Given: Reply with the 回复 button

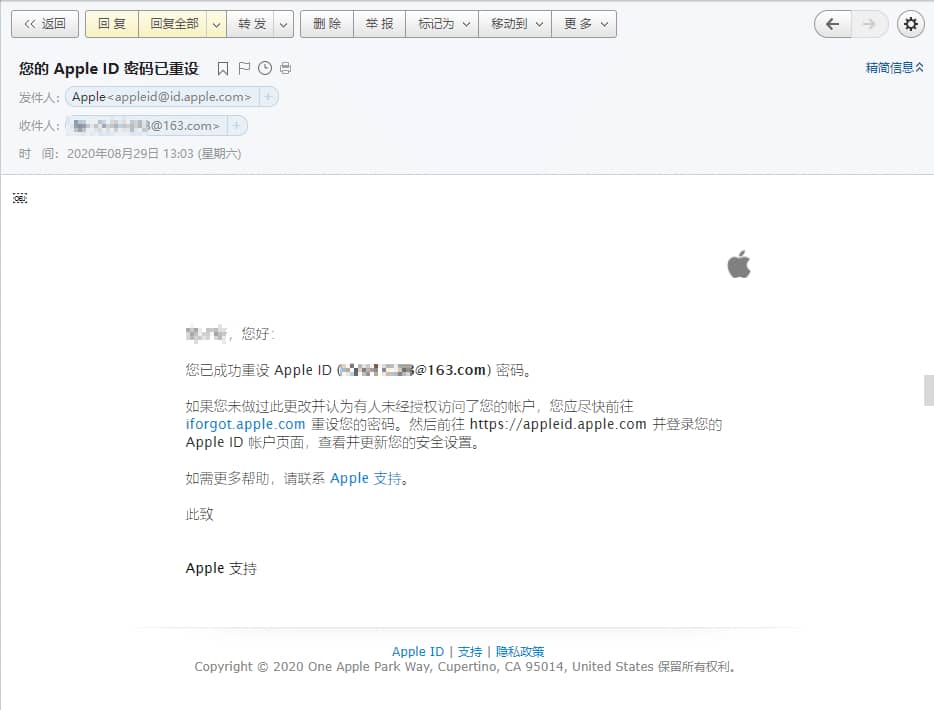Looking at the screenshot, I should pyautogui.click(x=112, y=24).
